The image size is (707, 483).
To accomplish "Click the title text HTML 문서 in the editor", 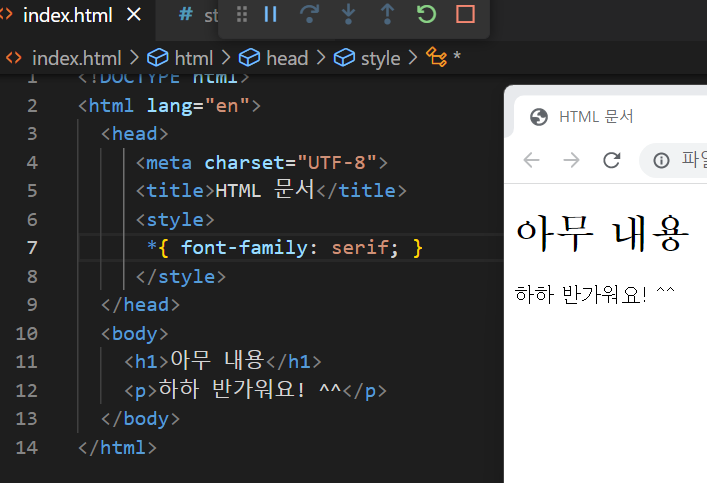I will tap(265, 189).
